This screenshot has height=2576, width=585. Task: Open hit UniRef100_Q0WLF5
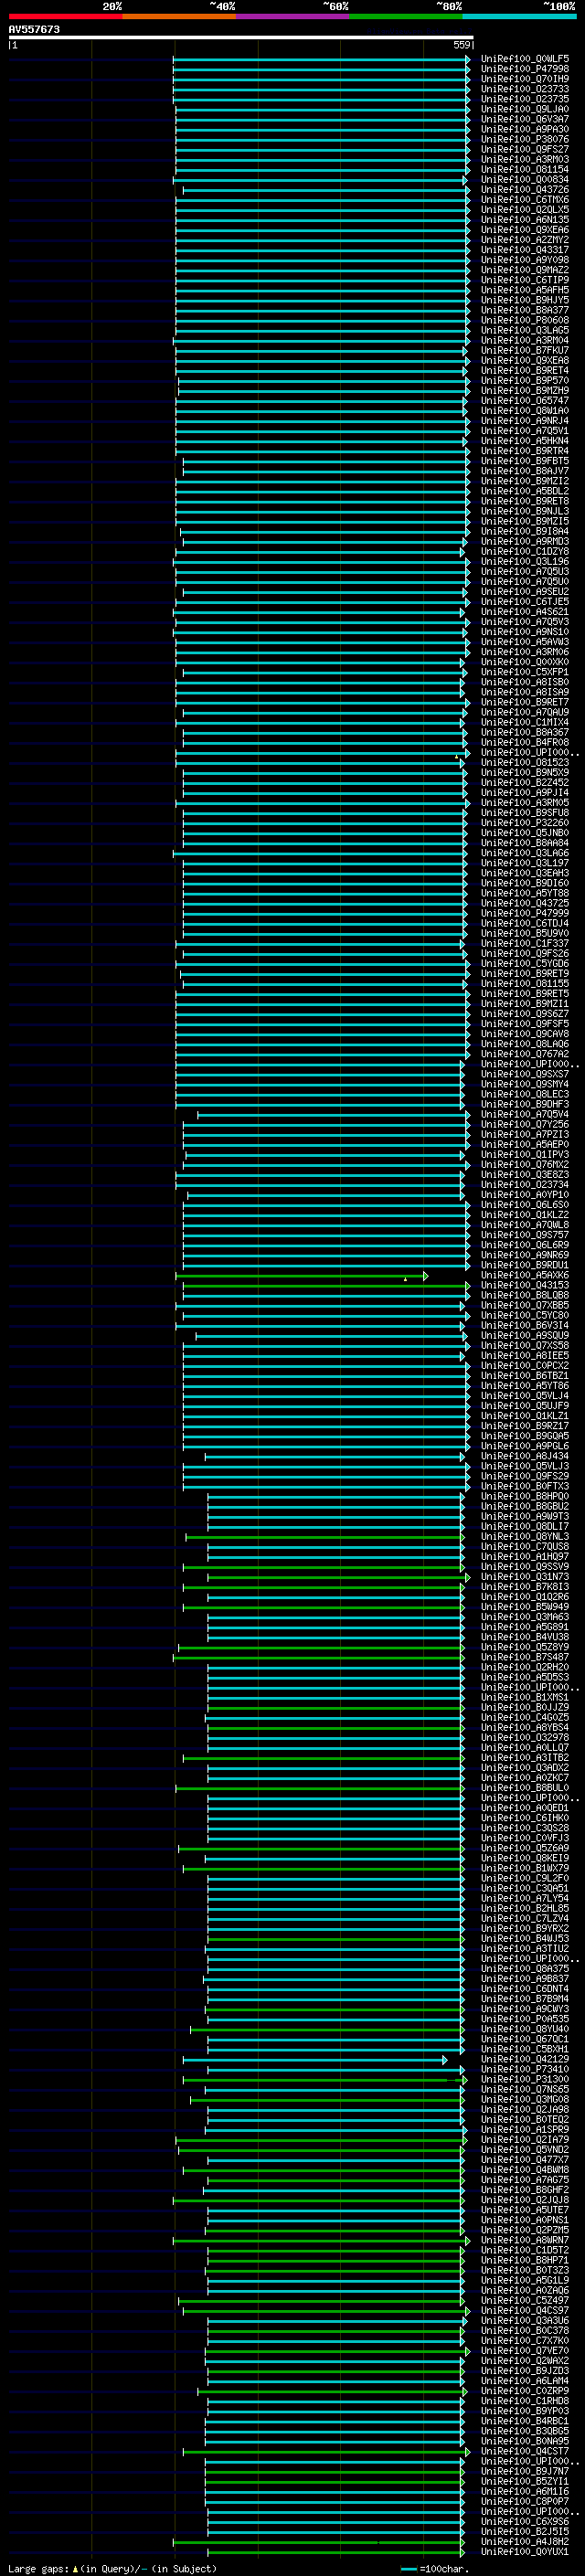coord(525,59)
